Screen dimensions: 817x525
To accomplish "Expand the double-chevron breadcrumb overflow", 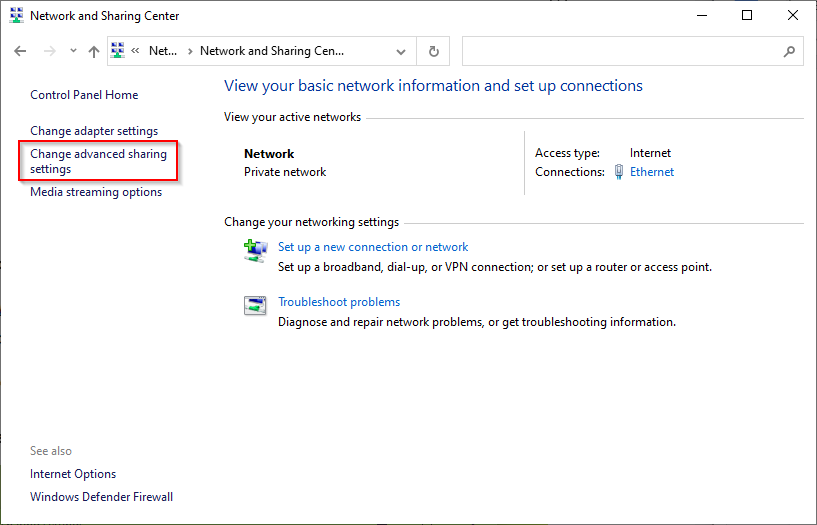I will (x=135, y=51).
